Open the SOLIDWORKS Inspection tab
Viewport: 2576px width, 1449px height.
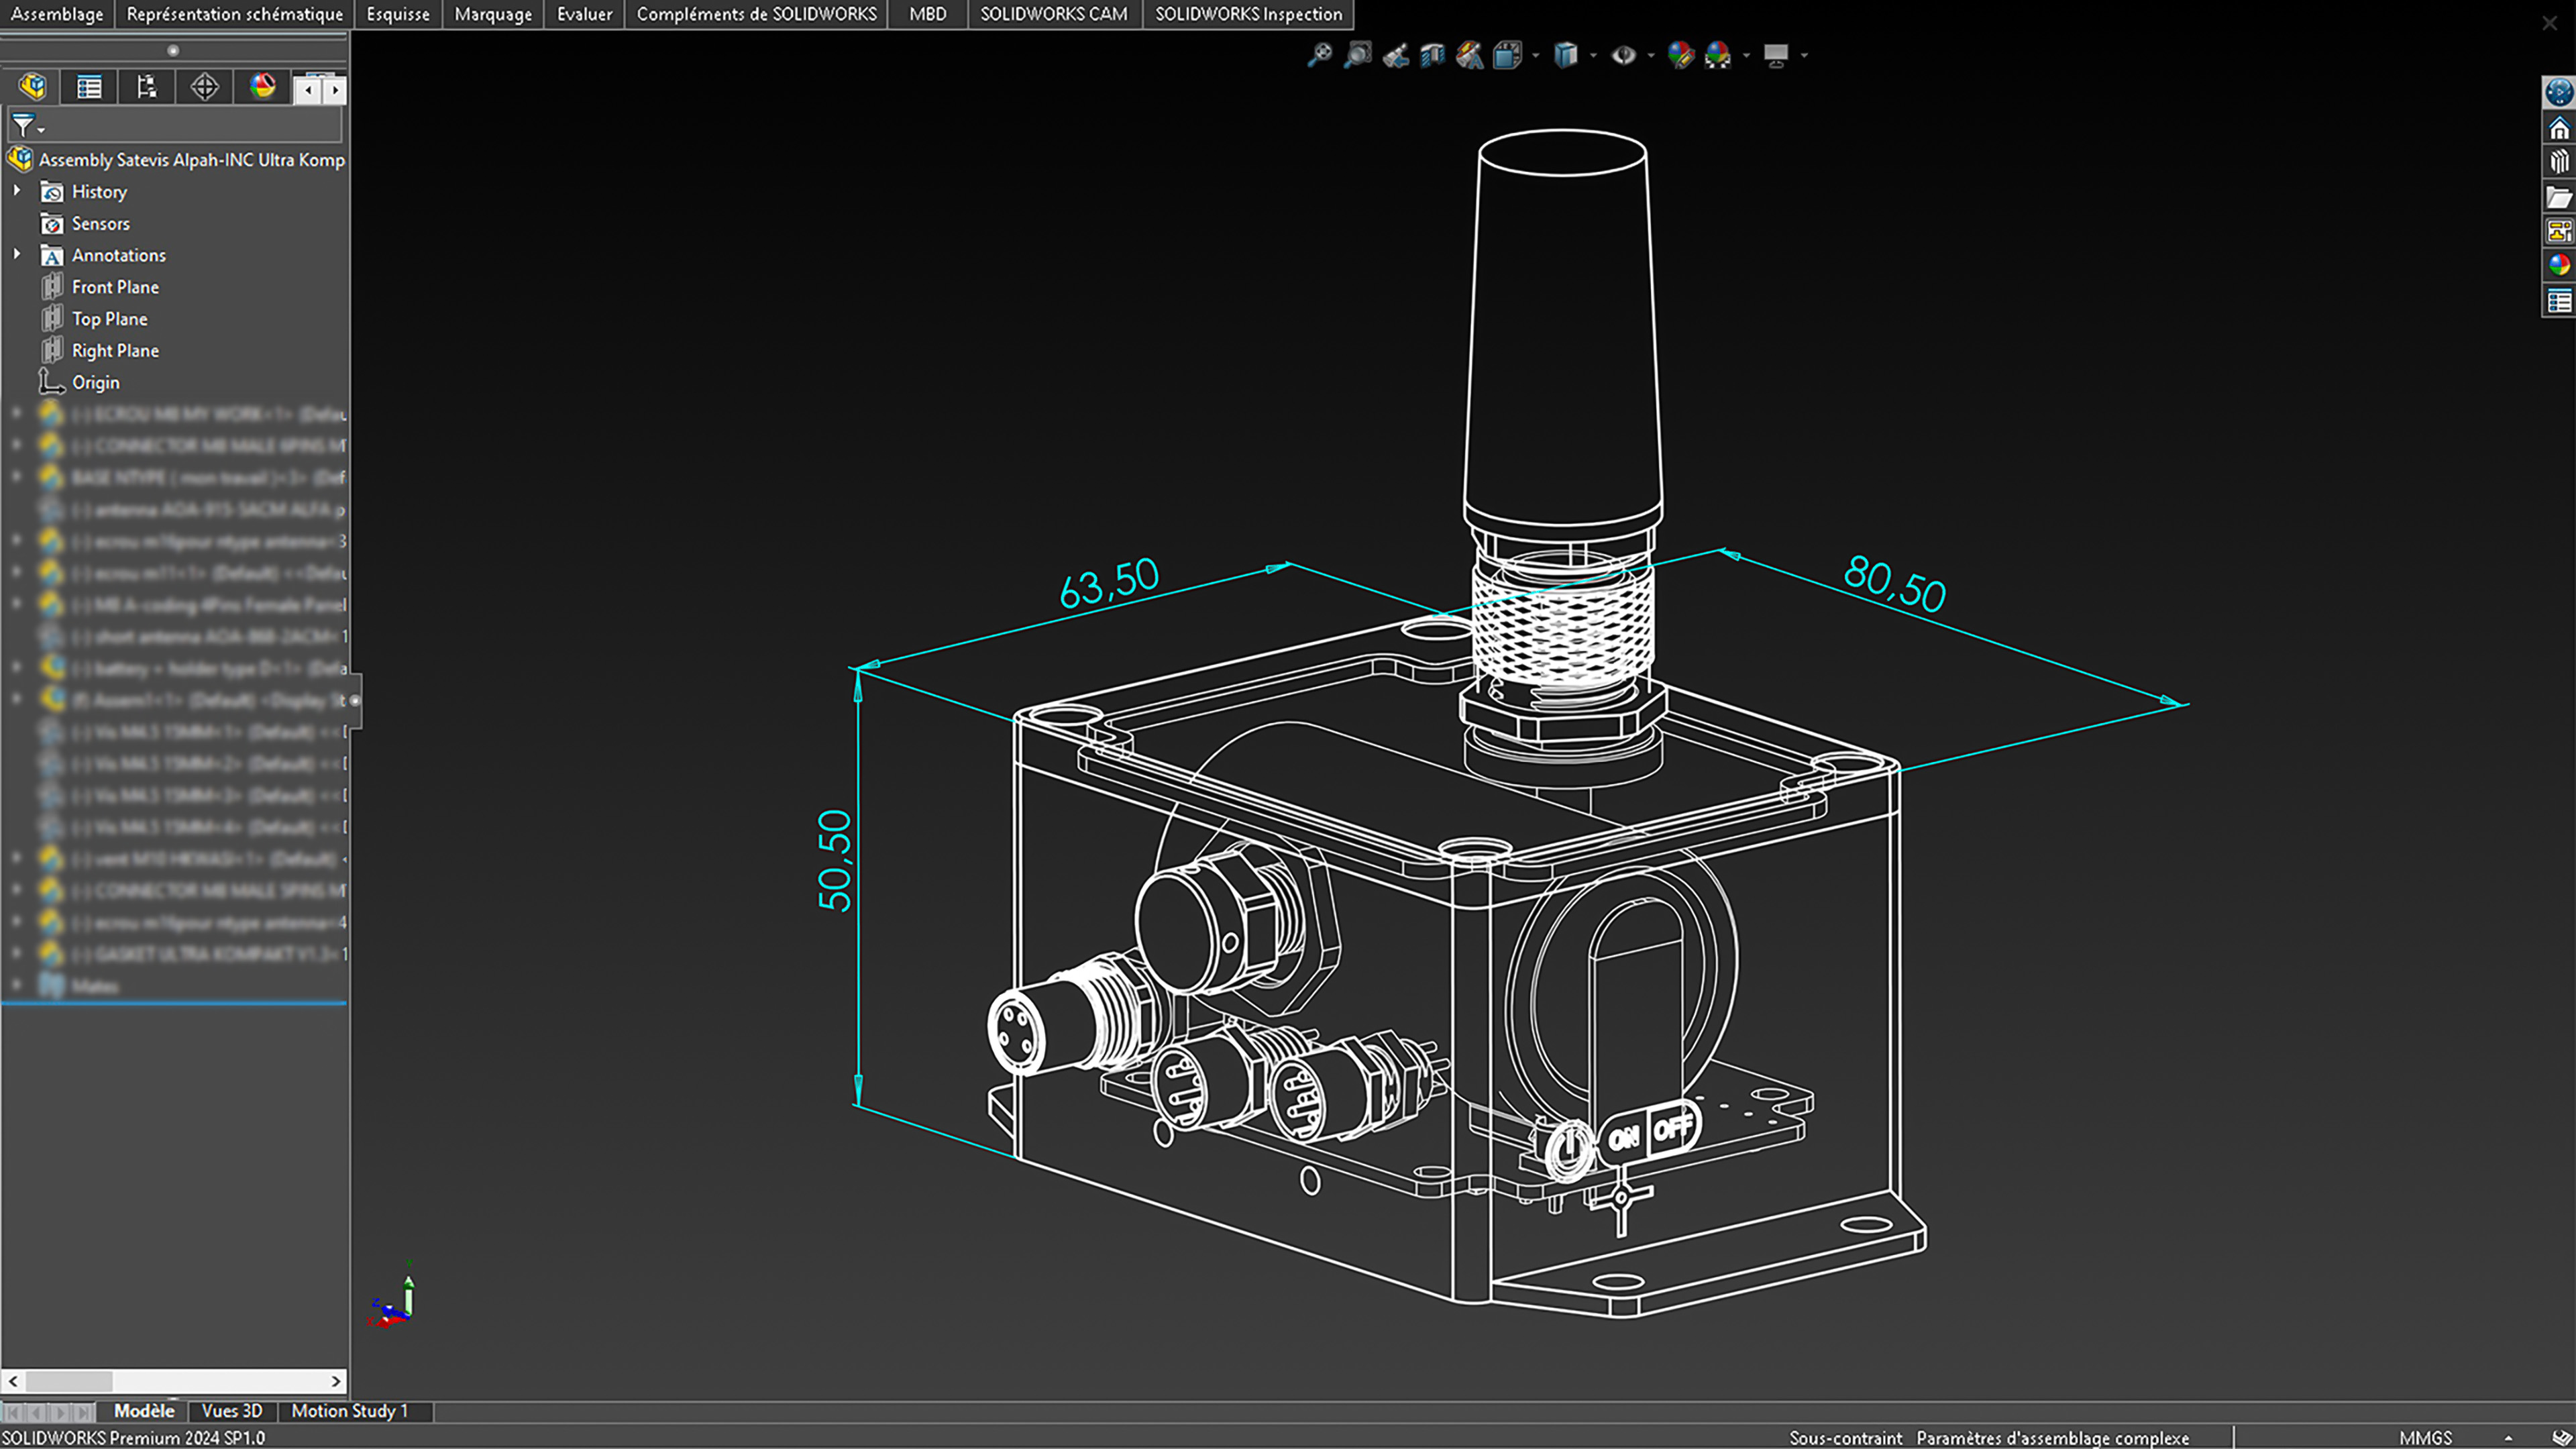pos(1249,14)
